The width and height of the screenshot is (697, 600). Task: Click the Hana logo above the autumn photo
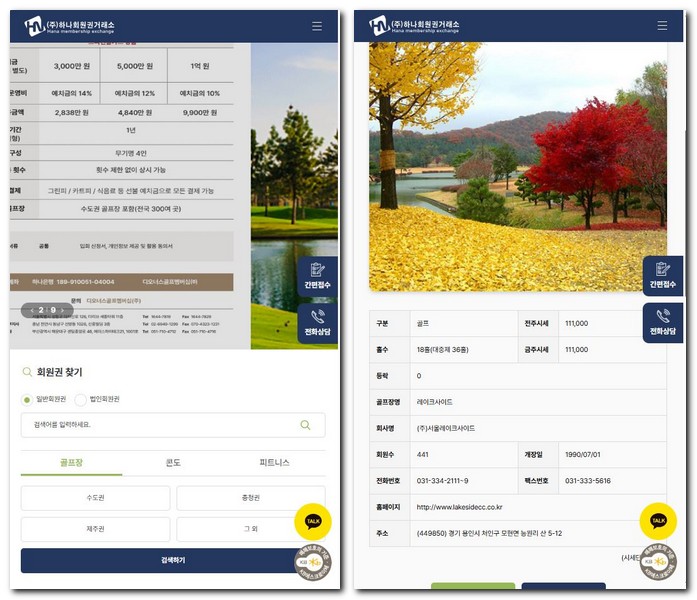pyautogui.click(x=414, y=26)
